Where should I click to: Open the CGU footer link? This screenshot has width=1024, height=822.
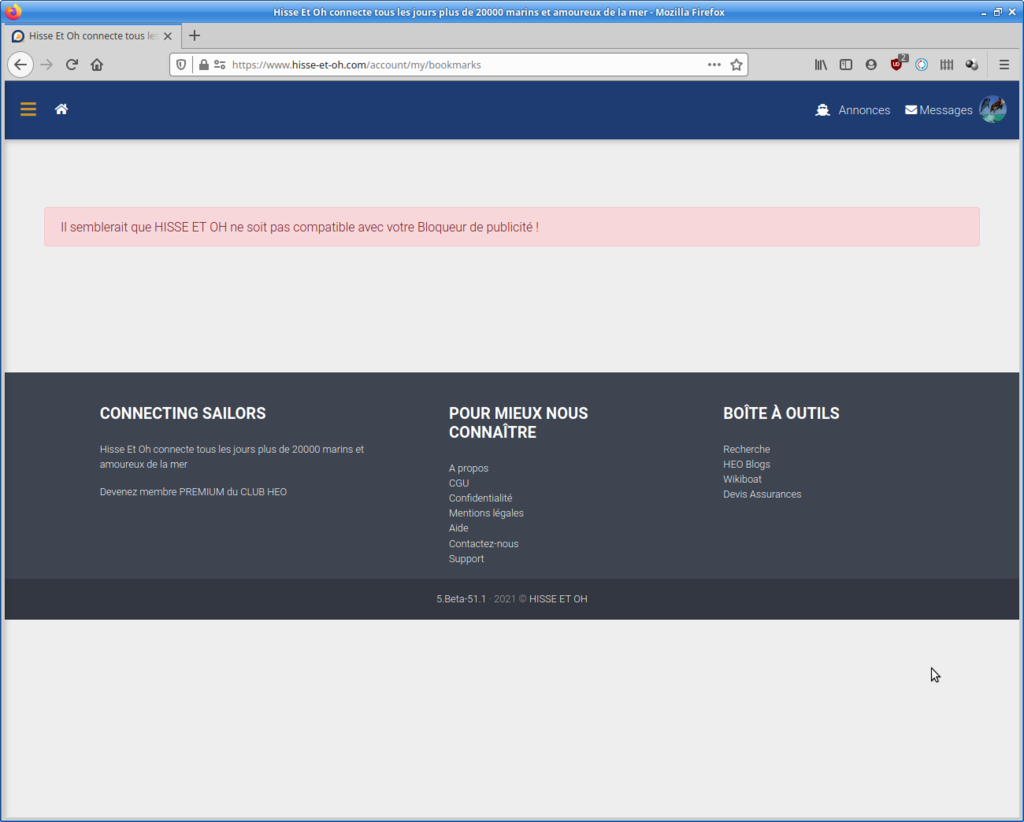point(458,483)
